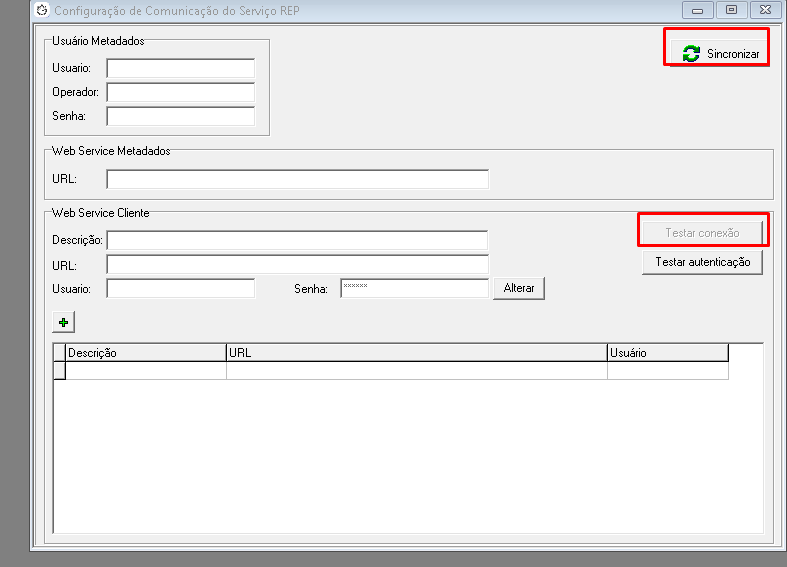Click the masked Senha field in Web Service Cliente
Screen dimensions: 787x567
coord(414,288)
